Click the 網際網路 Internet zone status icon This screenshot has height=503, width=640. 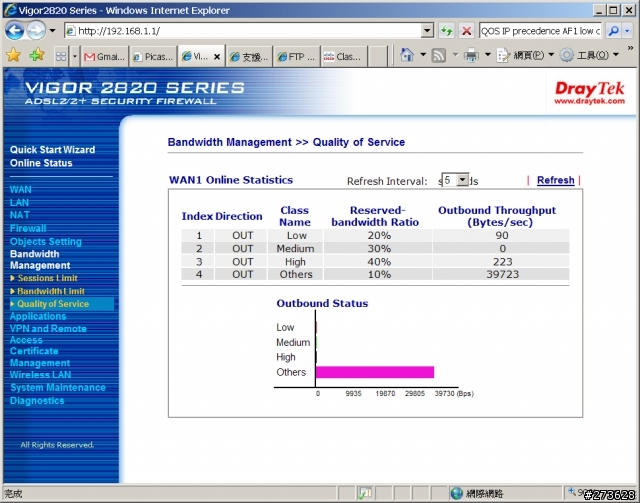point(457,494)
